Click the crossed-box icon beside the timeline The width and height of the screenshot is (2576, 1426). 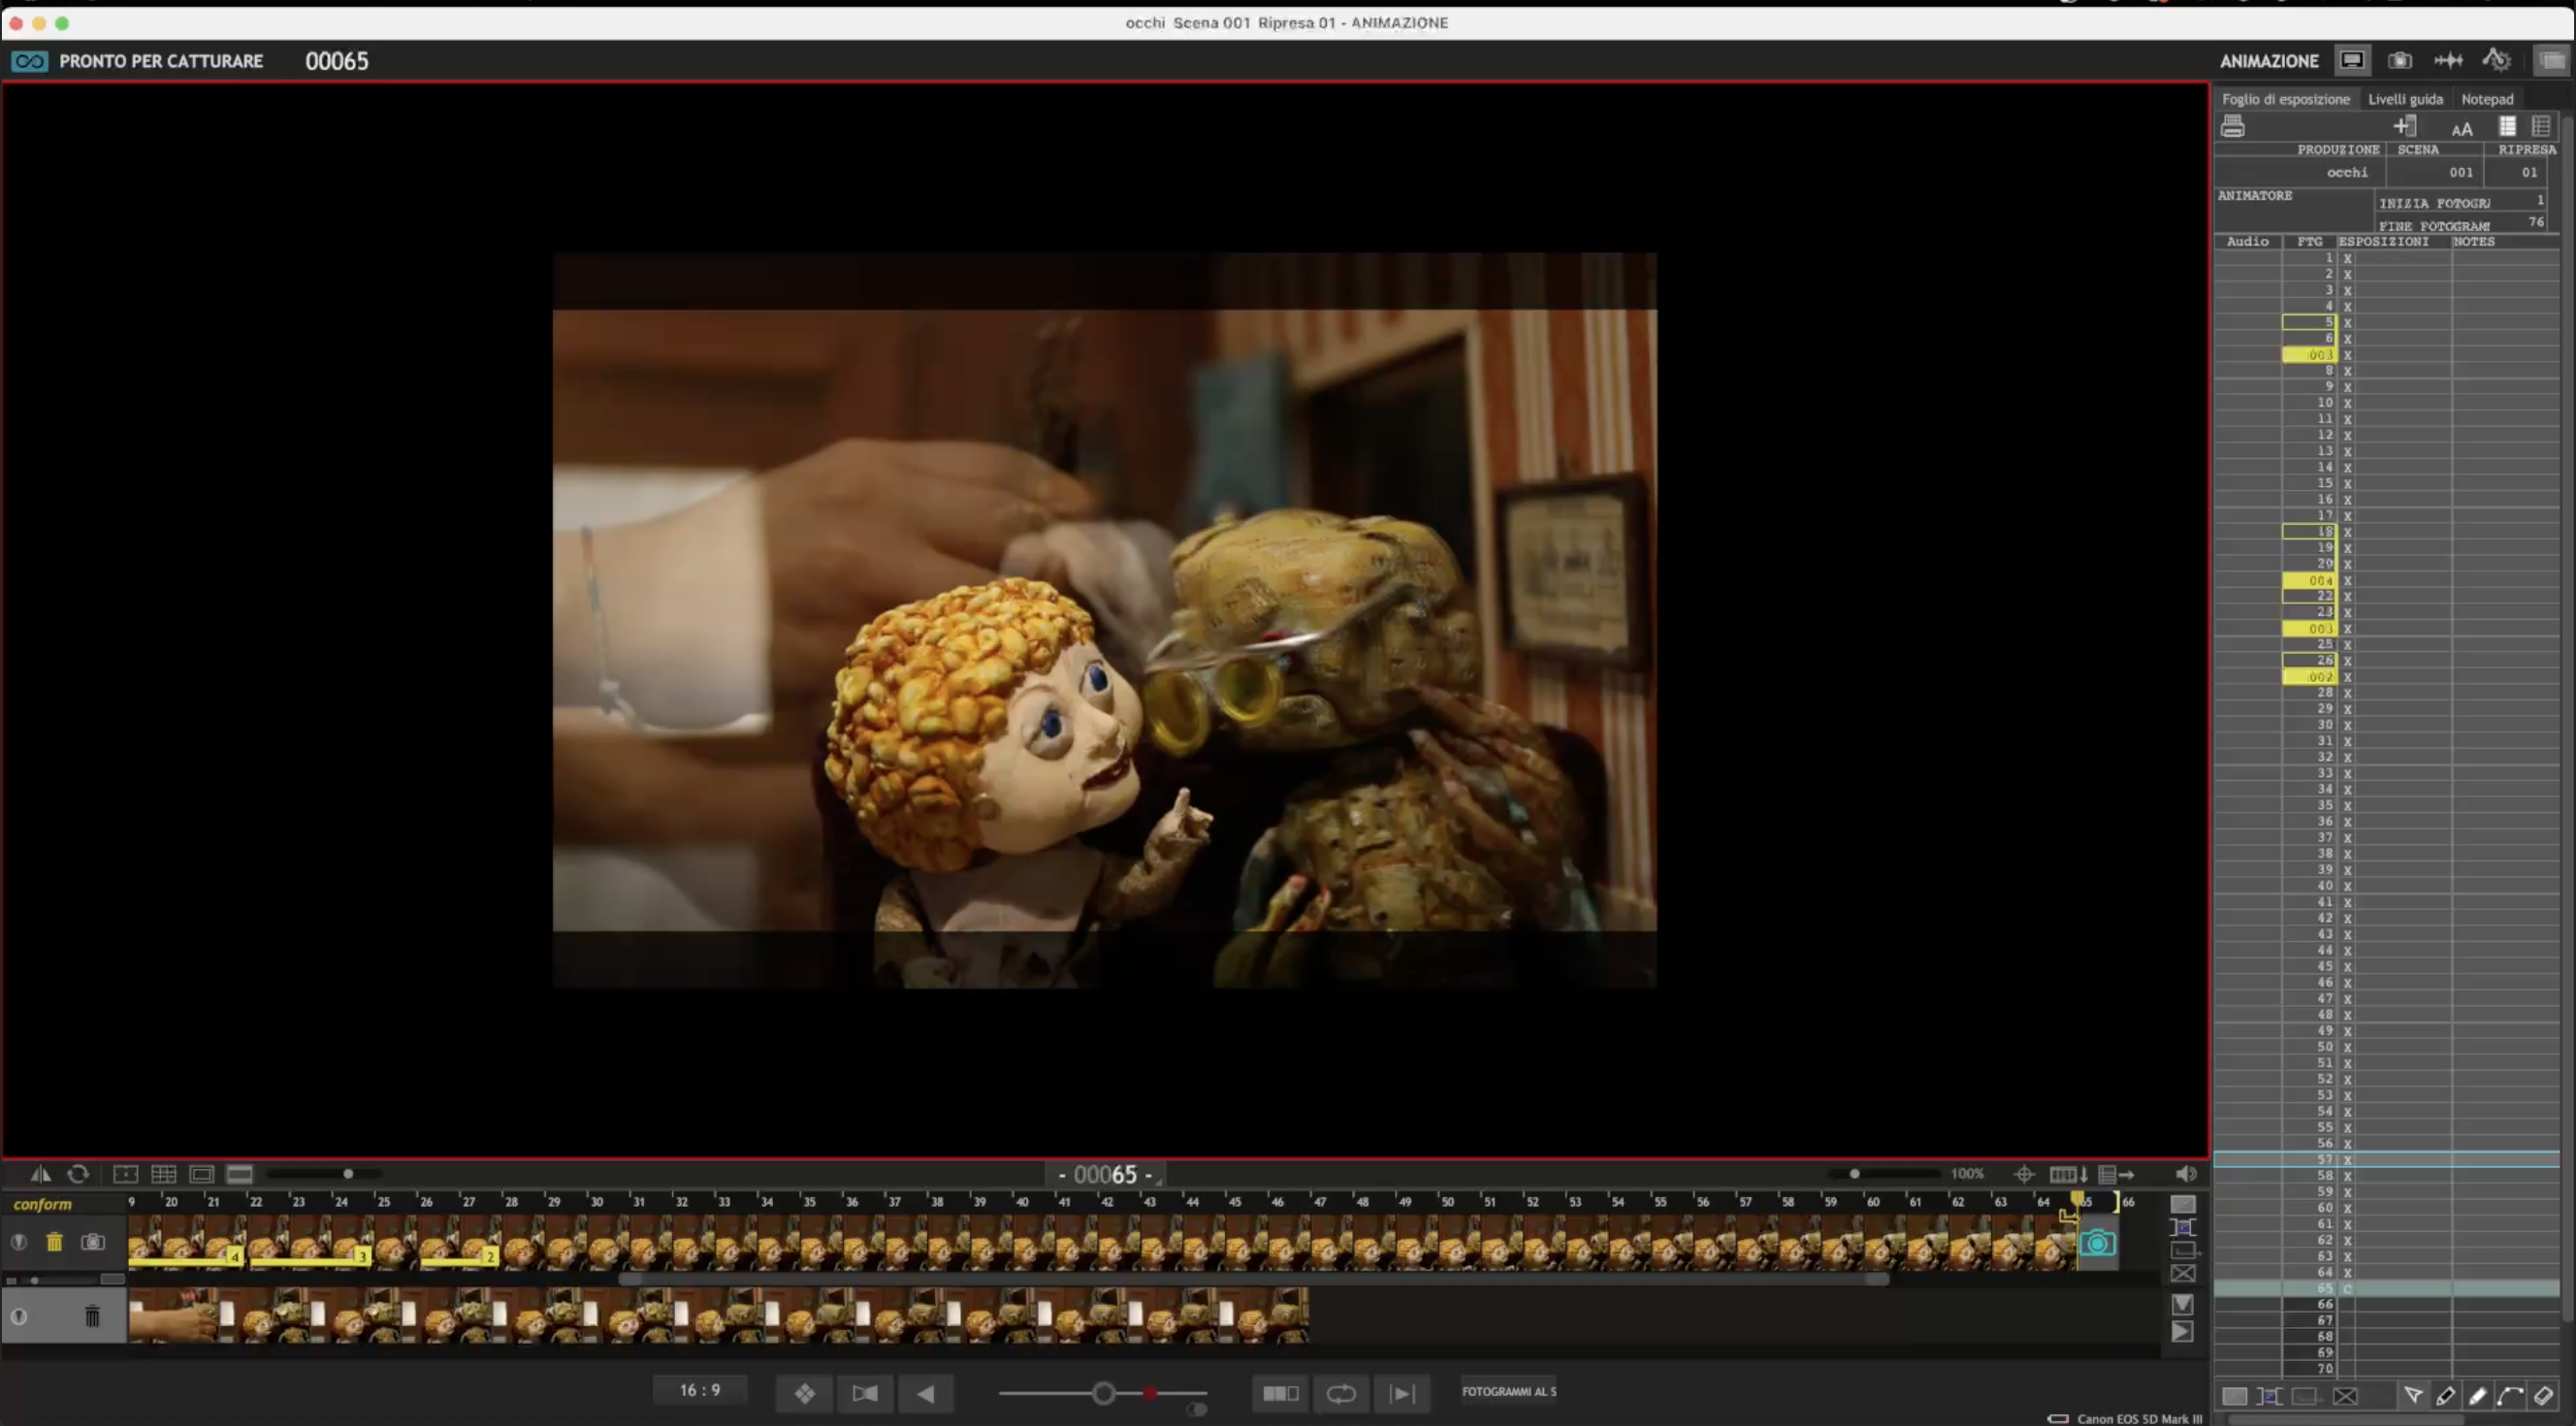coord(2183,1273)
